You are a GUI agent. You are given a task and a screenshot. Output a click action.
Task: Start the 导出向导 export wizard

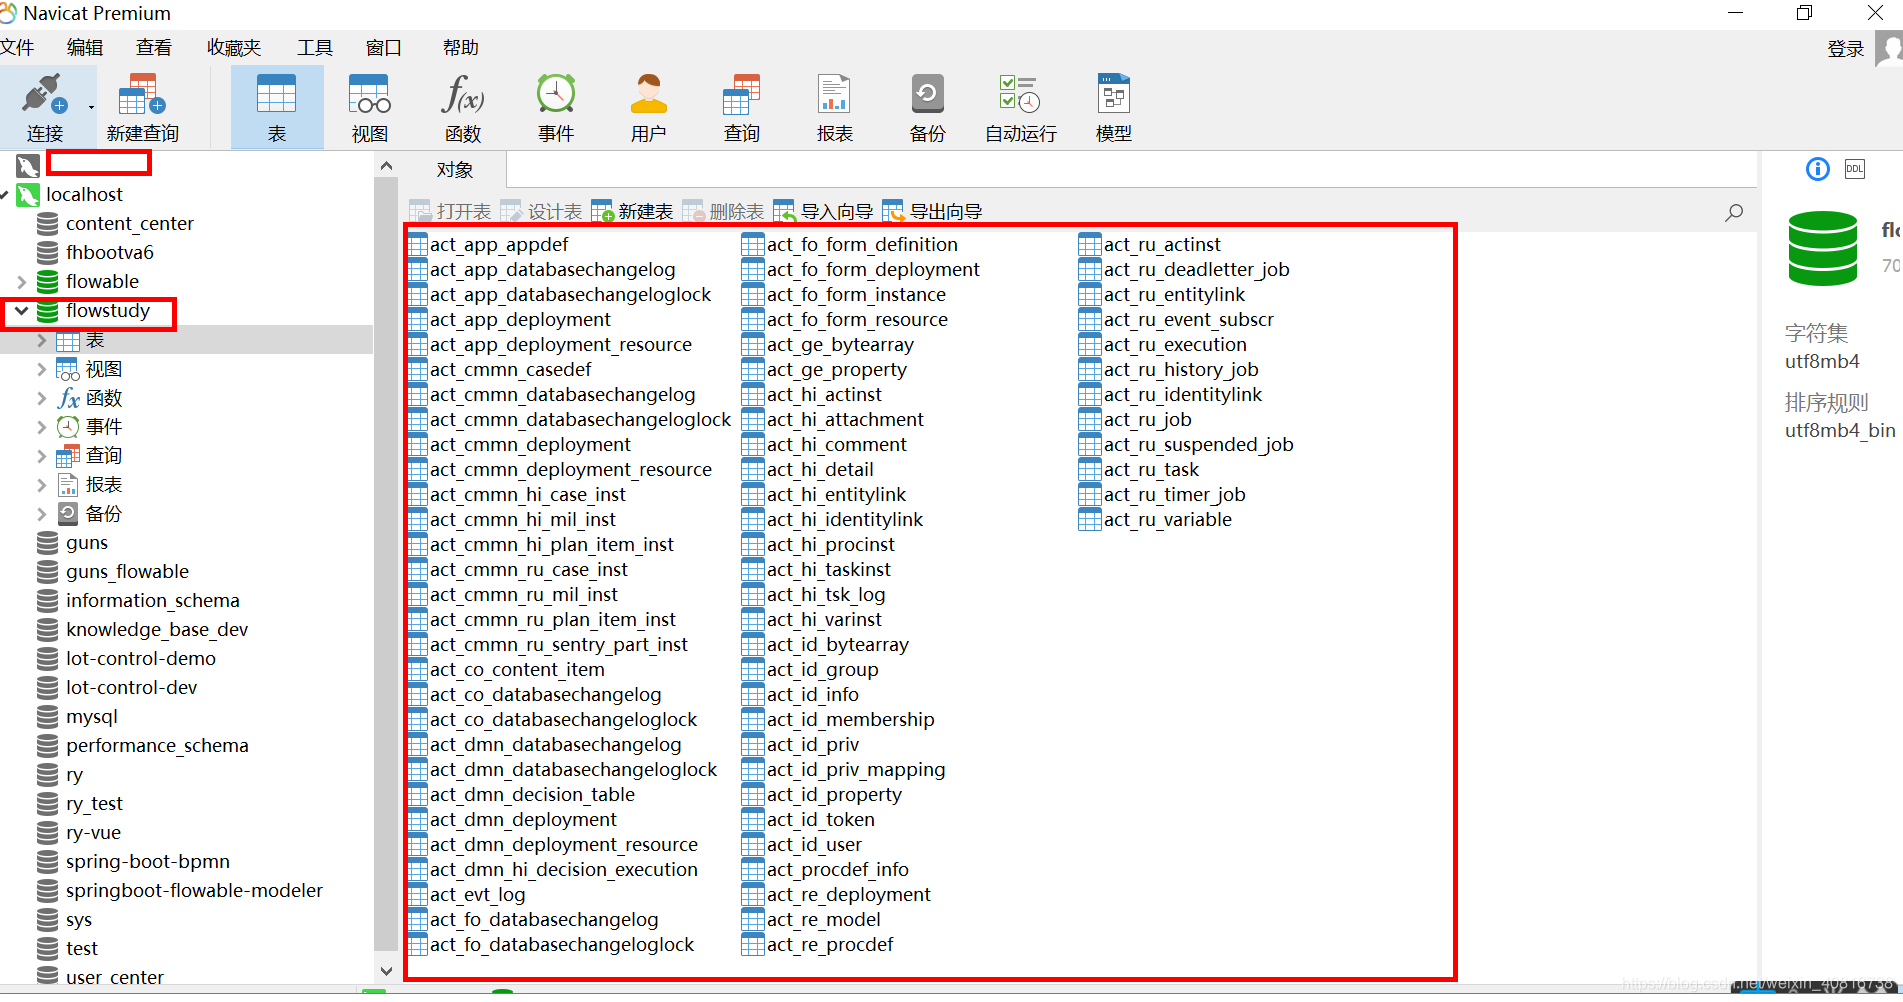pos(933,211)
